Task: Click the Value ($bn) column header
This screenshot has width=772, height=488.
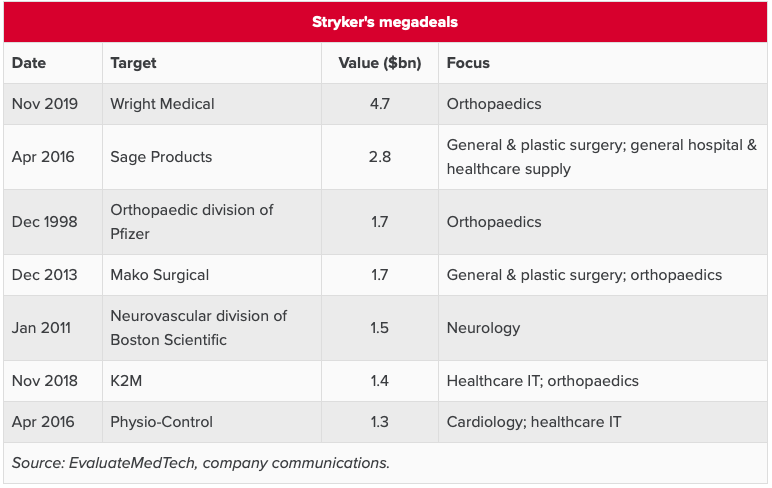Action: coord(379,63)
